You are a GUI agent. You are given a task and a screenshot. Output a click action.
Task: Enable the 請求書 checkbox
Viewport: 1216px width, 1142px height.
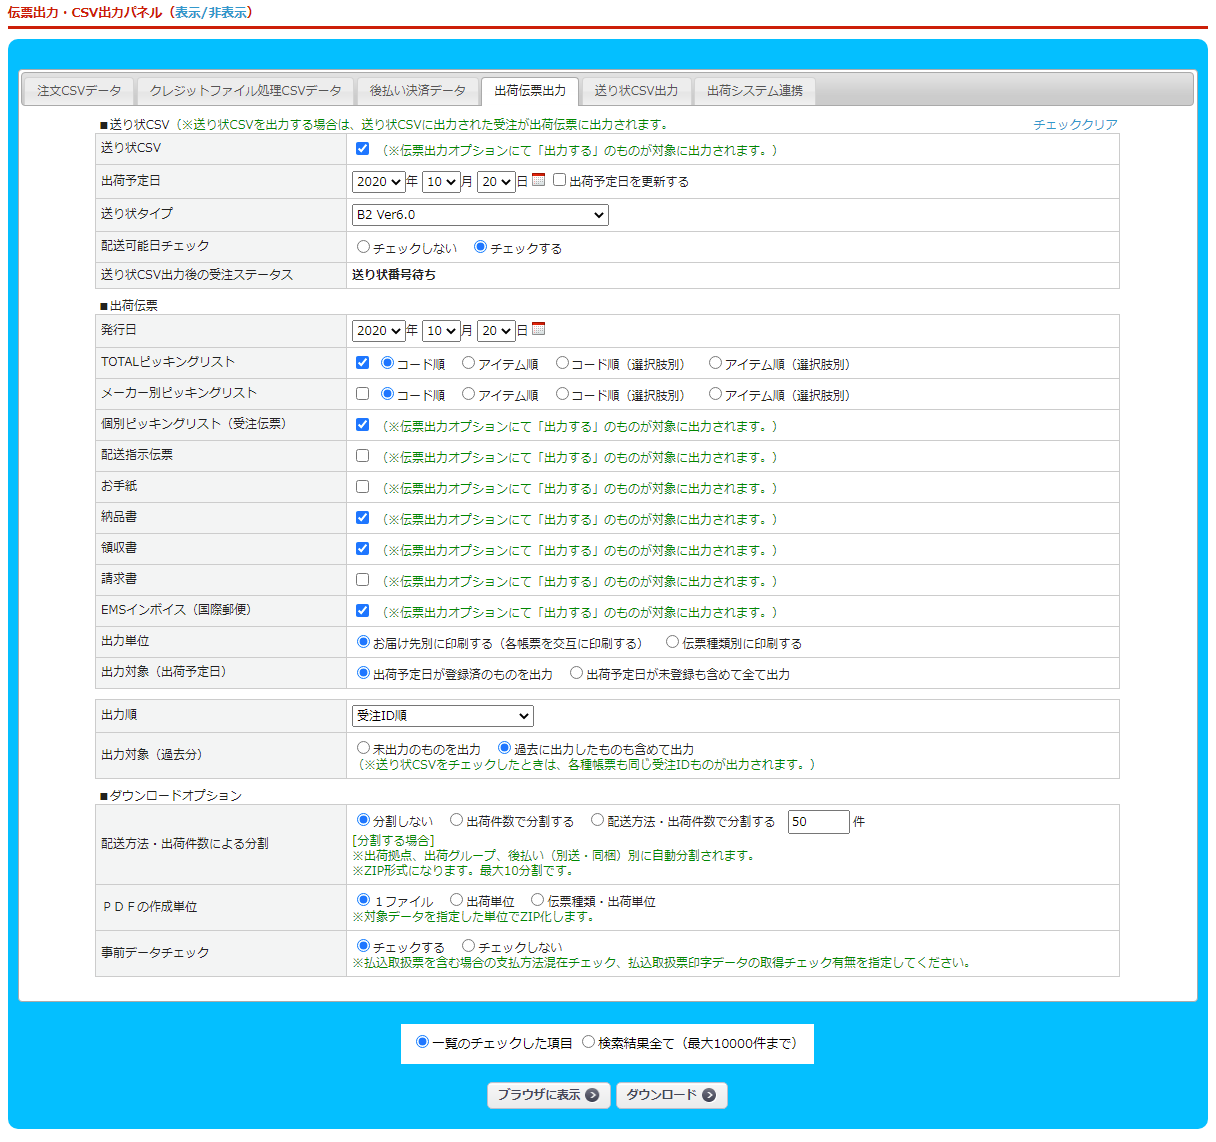tap(362, 580)
